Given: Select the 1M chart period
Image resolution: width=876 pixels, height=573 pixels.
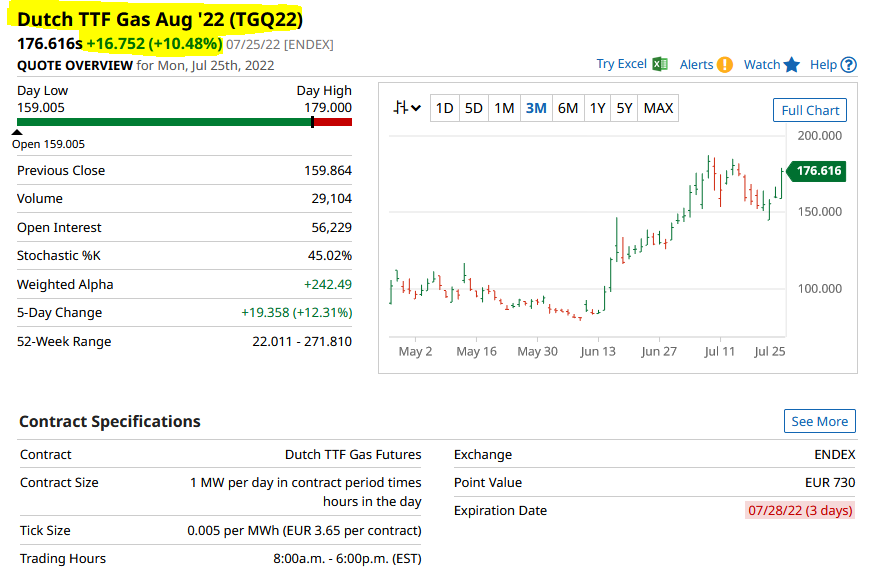Looking at the screenshot, I should tap(504, 108).
